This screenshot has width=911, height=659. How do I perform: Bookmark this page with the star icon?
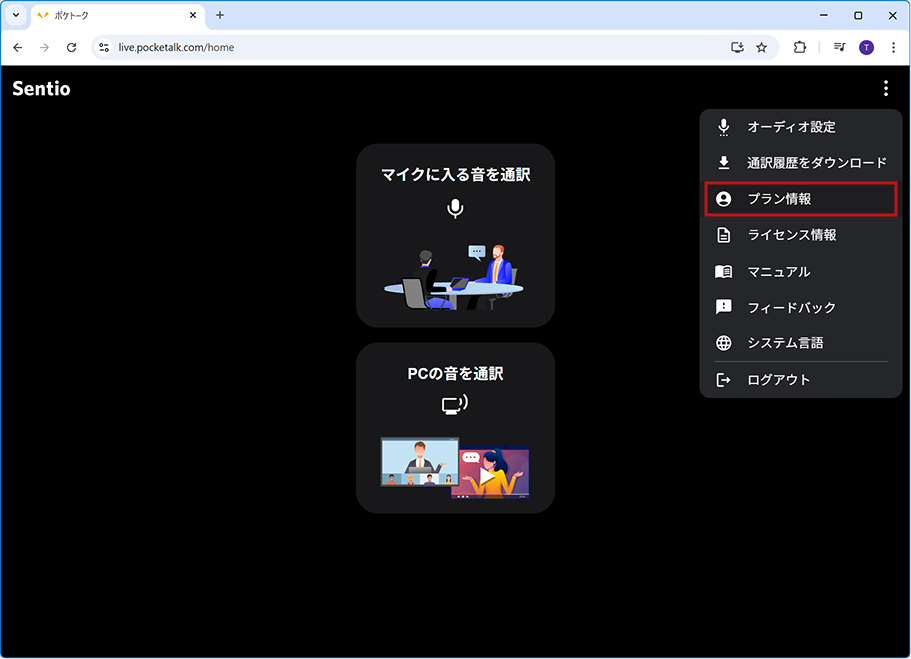[x=762, y=48]
